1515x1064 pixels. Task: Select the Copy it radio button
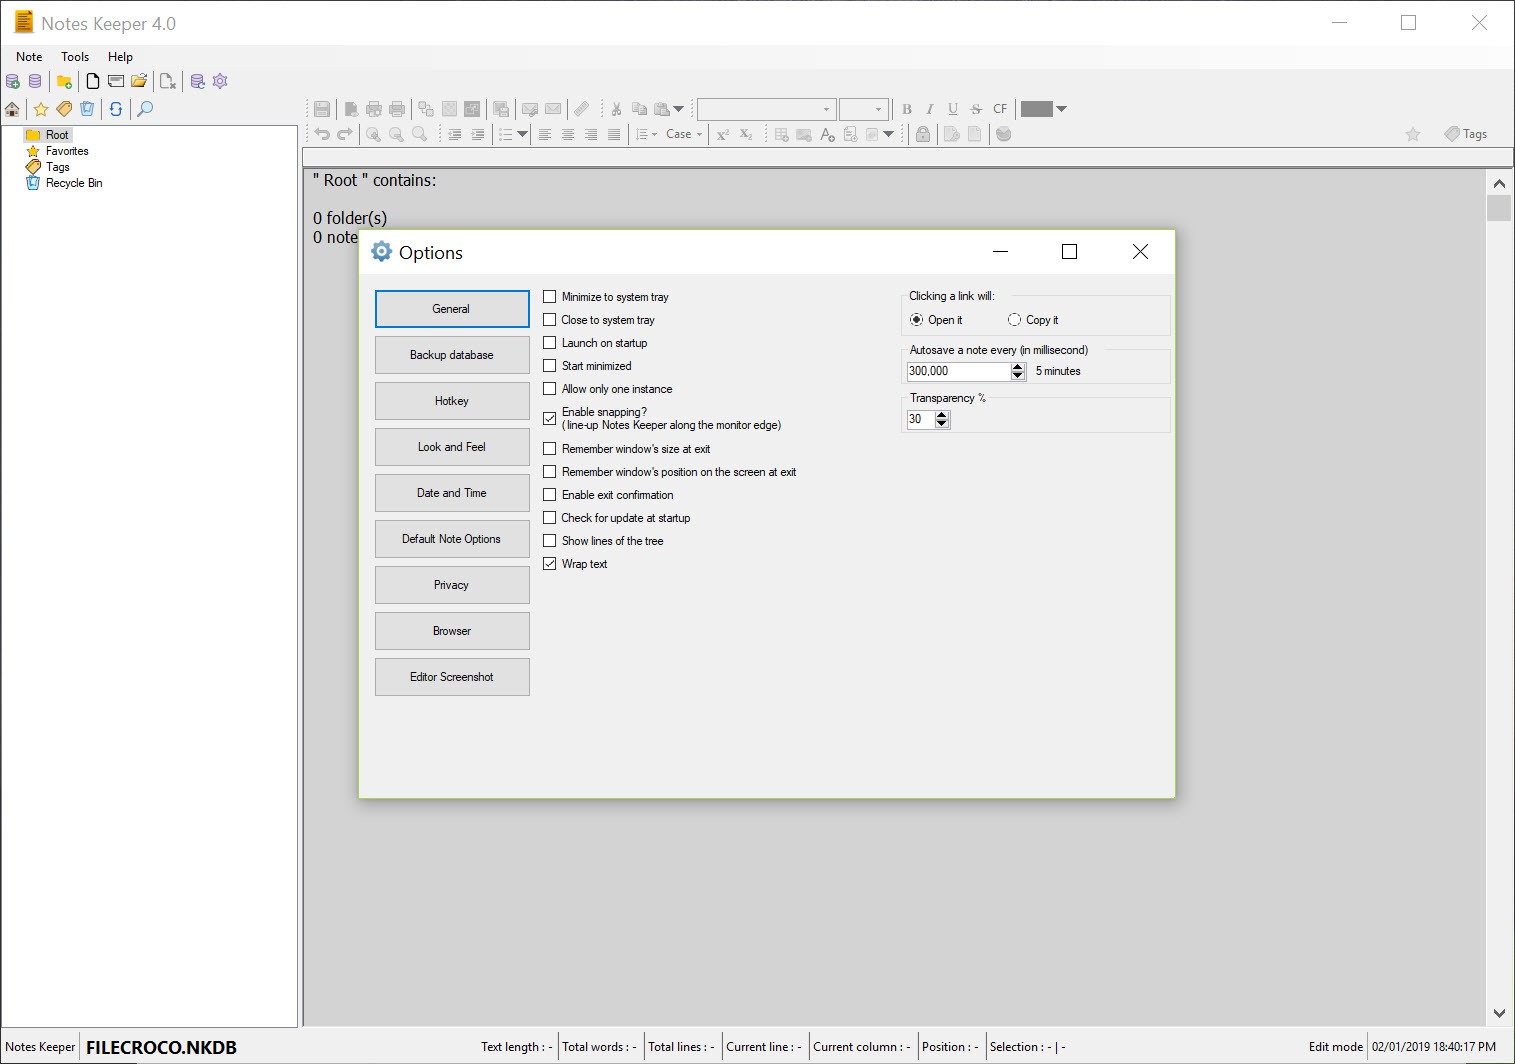pos(1014,320)
